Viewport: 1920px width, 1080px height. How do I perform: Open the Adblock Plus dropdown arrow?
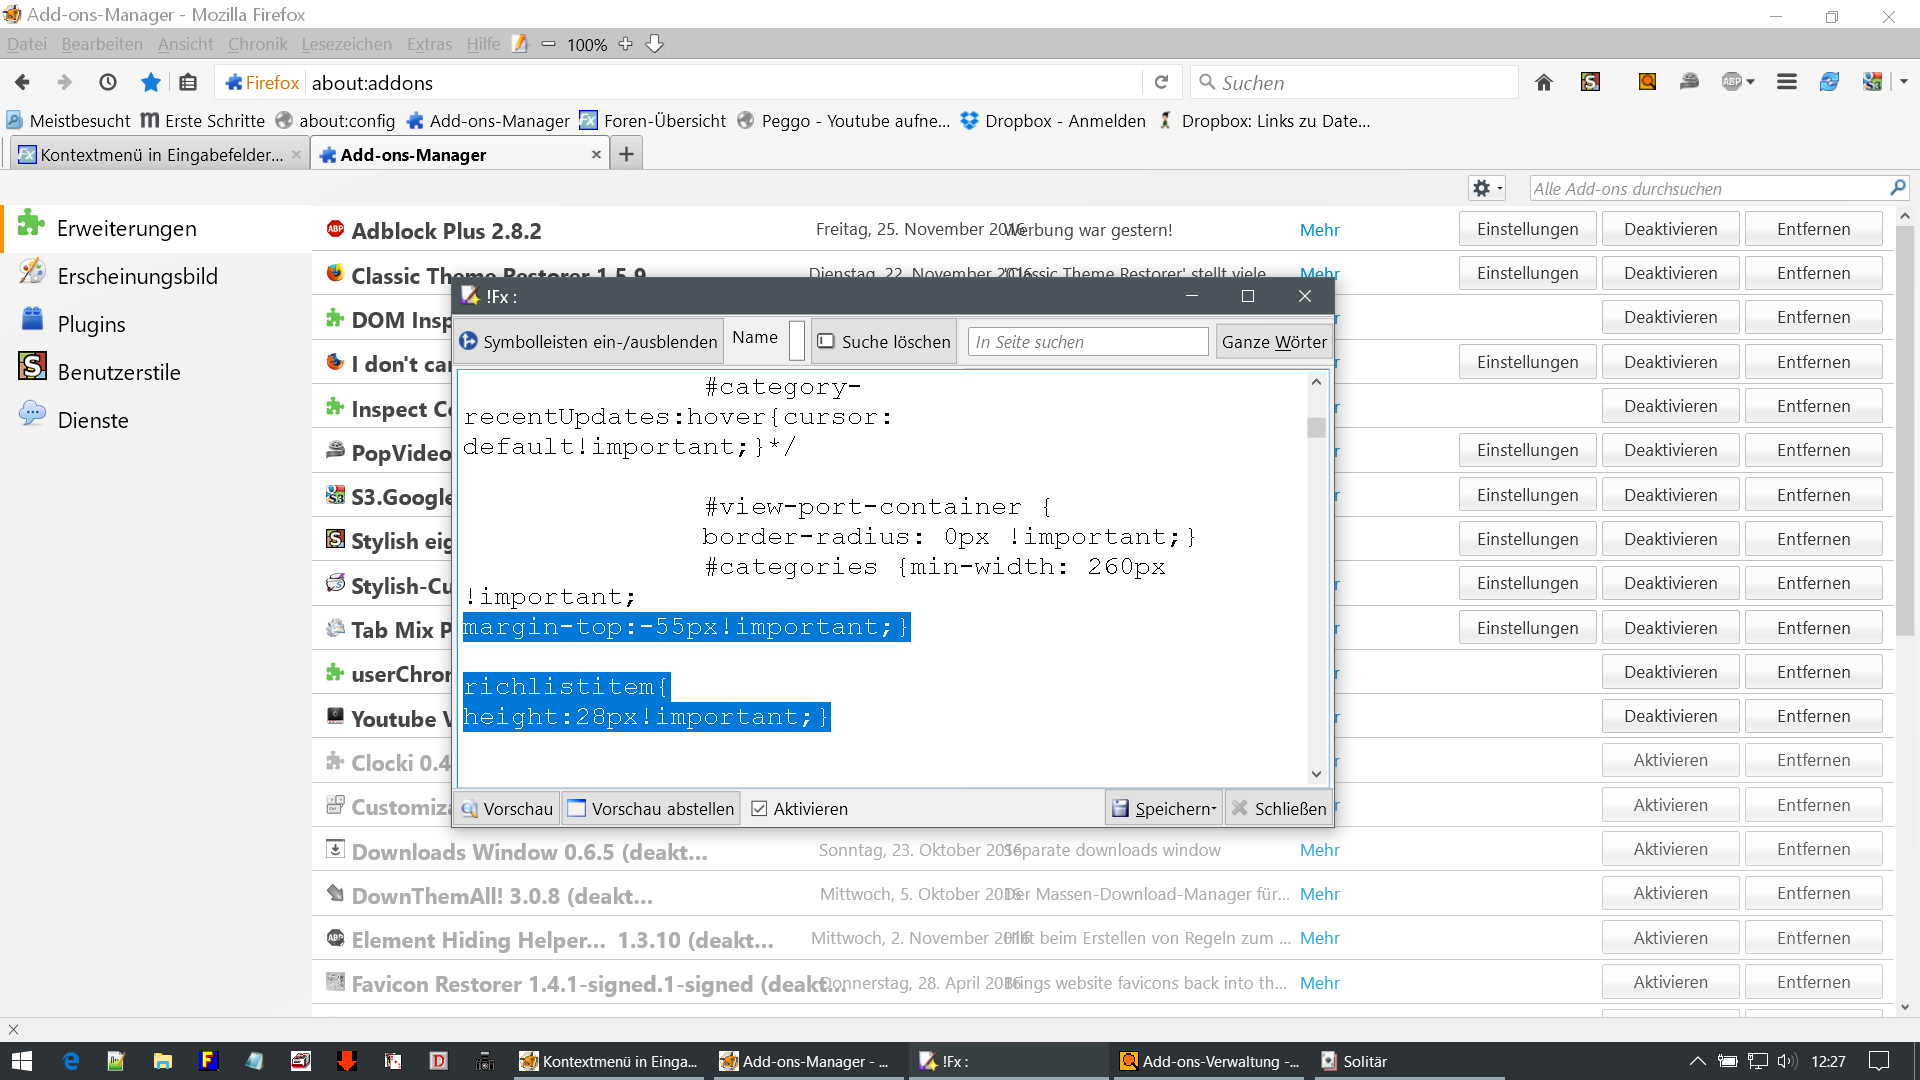pos(1751,82)
